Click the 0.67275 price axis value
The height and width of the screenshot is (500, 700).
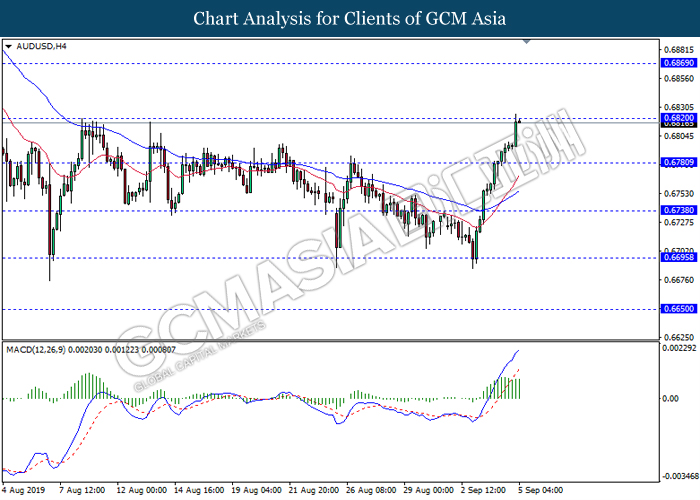[x=679, y=222]
